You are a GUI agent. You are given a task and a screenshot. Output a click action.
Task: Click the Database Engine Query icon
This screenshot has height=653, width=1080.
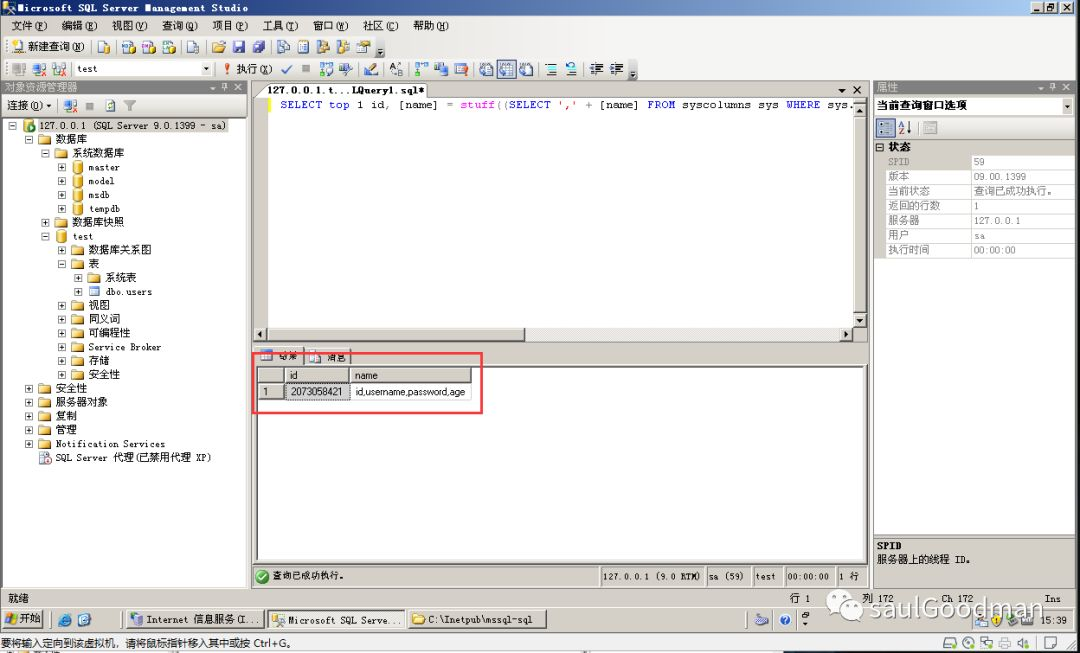[x=103, y=47]
